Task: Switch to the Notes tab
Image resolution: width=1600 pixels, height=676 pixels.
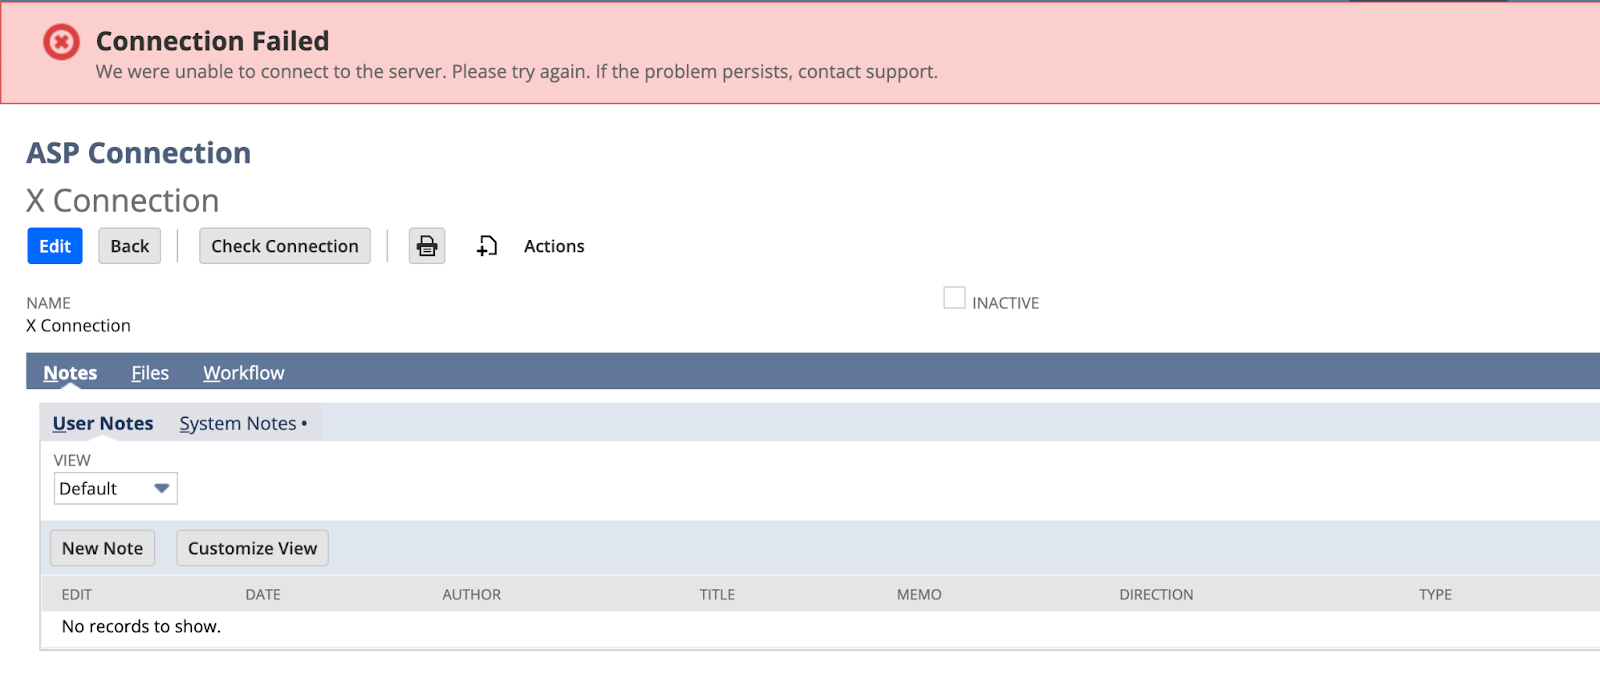Action: point(70,373)
